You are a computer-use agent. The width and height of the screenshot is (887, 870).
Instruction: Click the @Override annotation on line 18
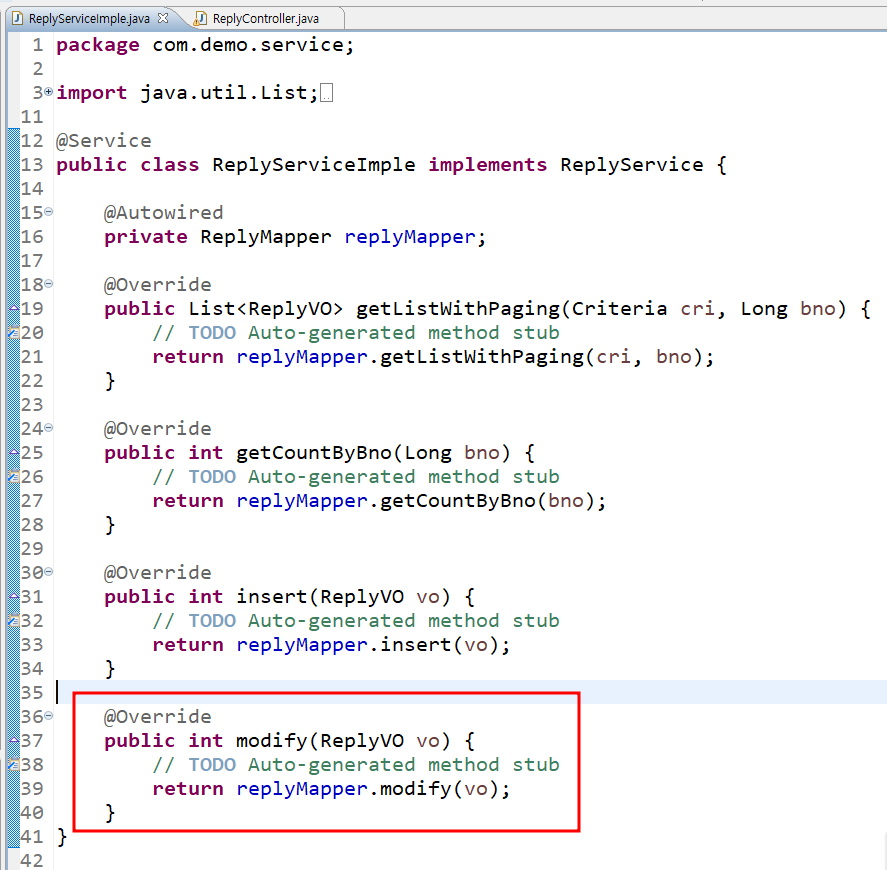coord(157,285)
